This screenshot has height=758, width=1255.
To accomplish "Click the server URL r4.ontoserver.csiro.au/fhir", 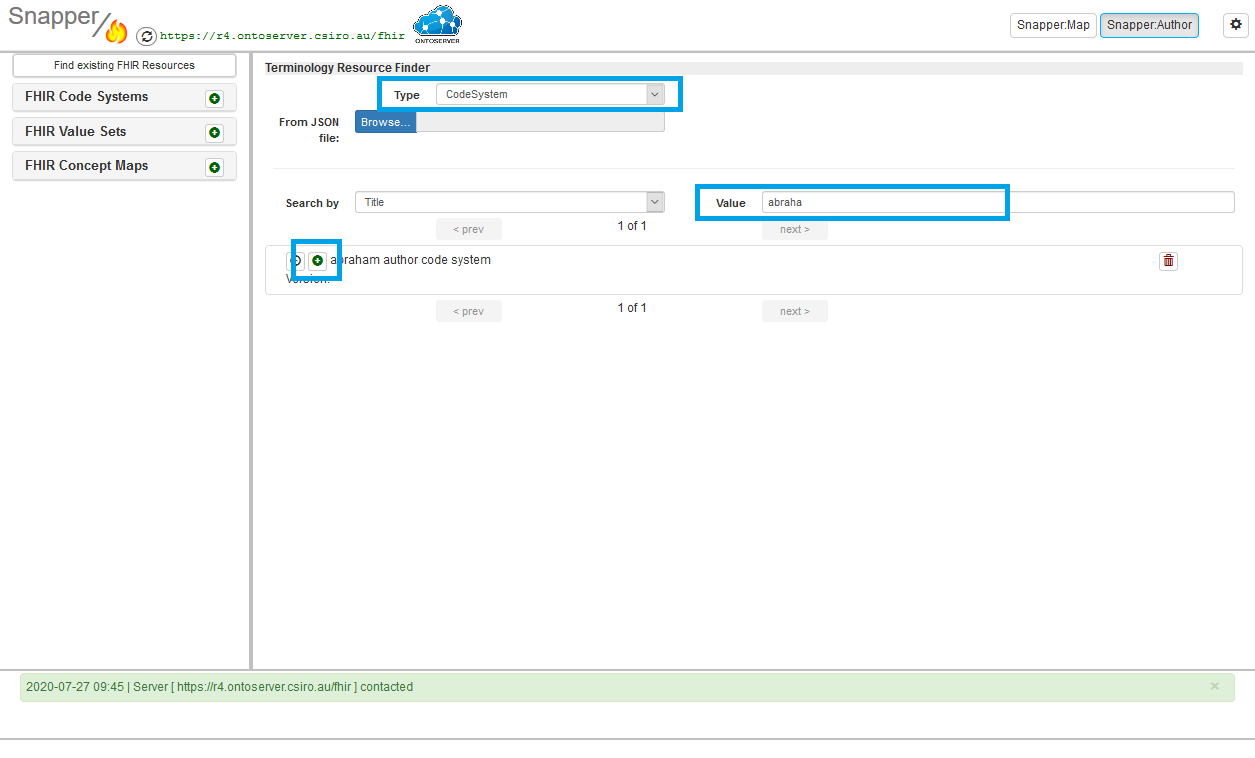I will (282, 36).
